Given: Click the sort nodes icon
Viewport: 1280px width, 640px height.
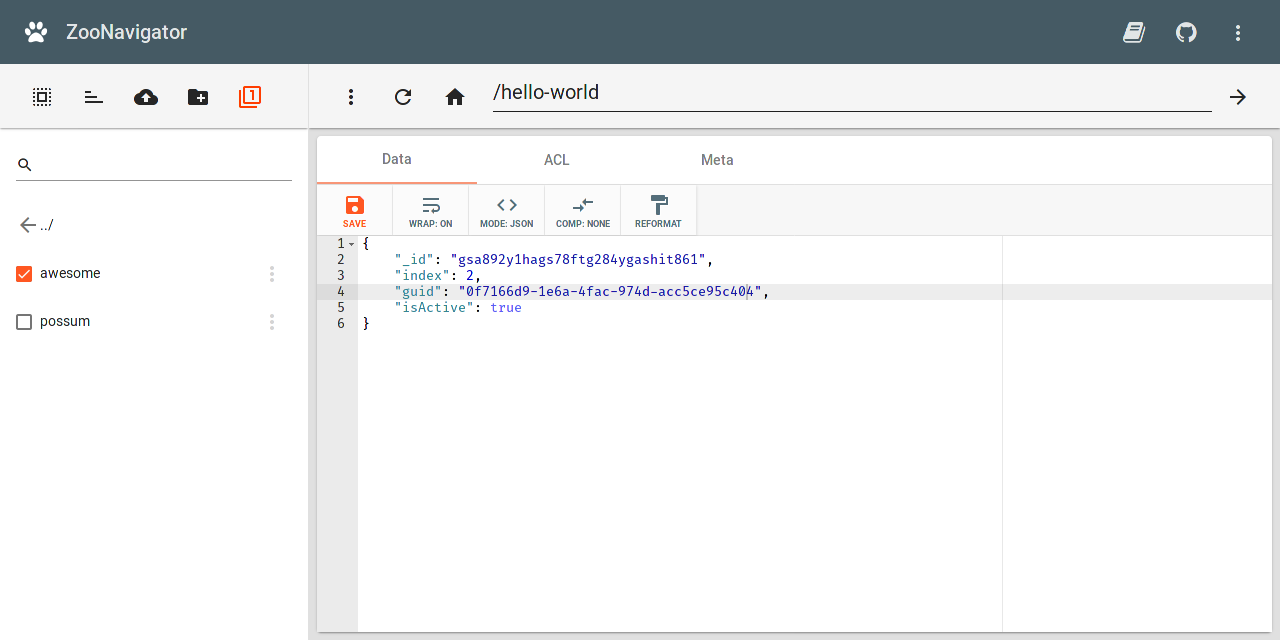Looking at the screenshot, I should tap(94, 97).
